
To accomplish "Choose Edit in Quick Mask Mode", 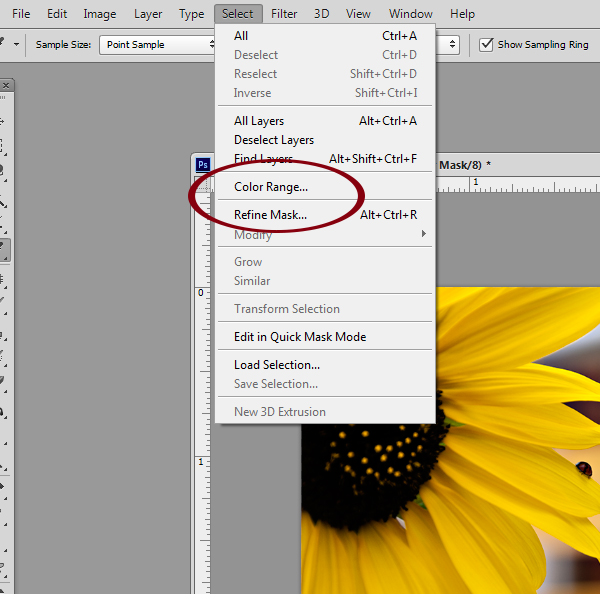I will point(325,337).
